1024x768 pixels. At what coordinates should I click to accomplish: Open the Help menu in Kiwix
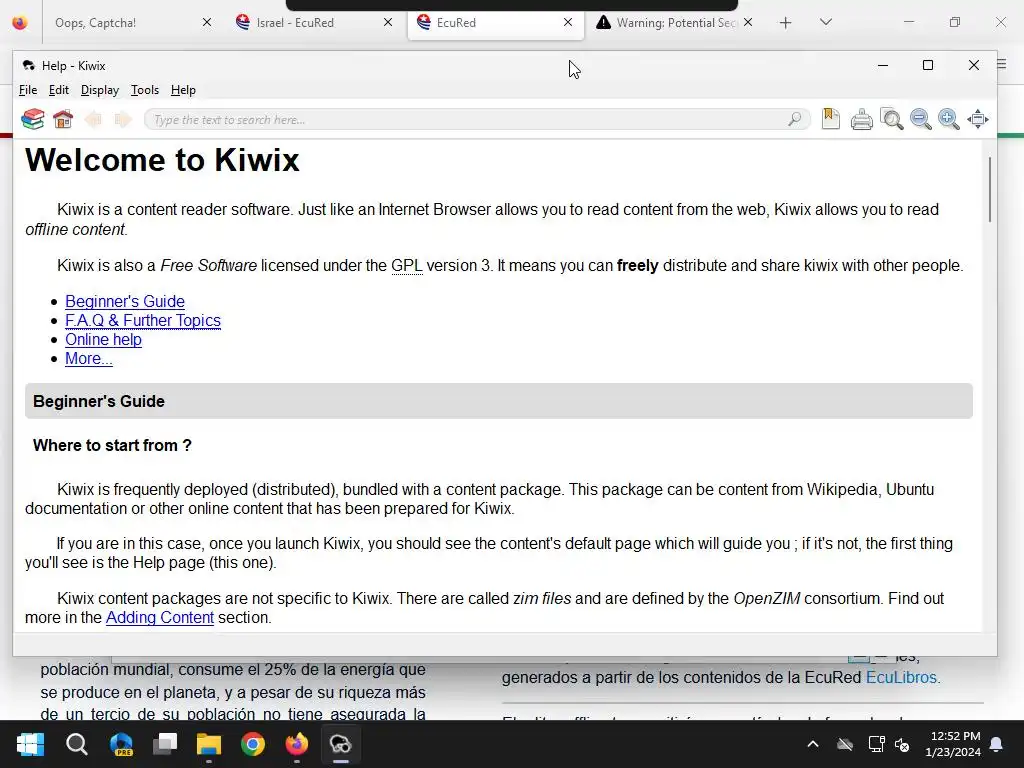(184, 90)
